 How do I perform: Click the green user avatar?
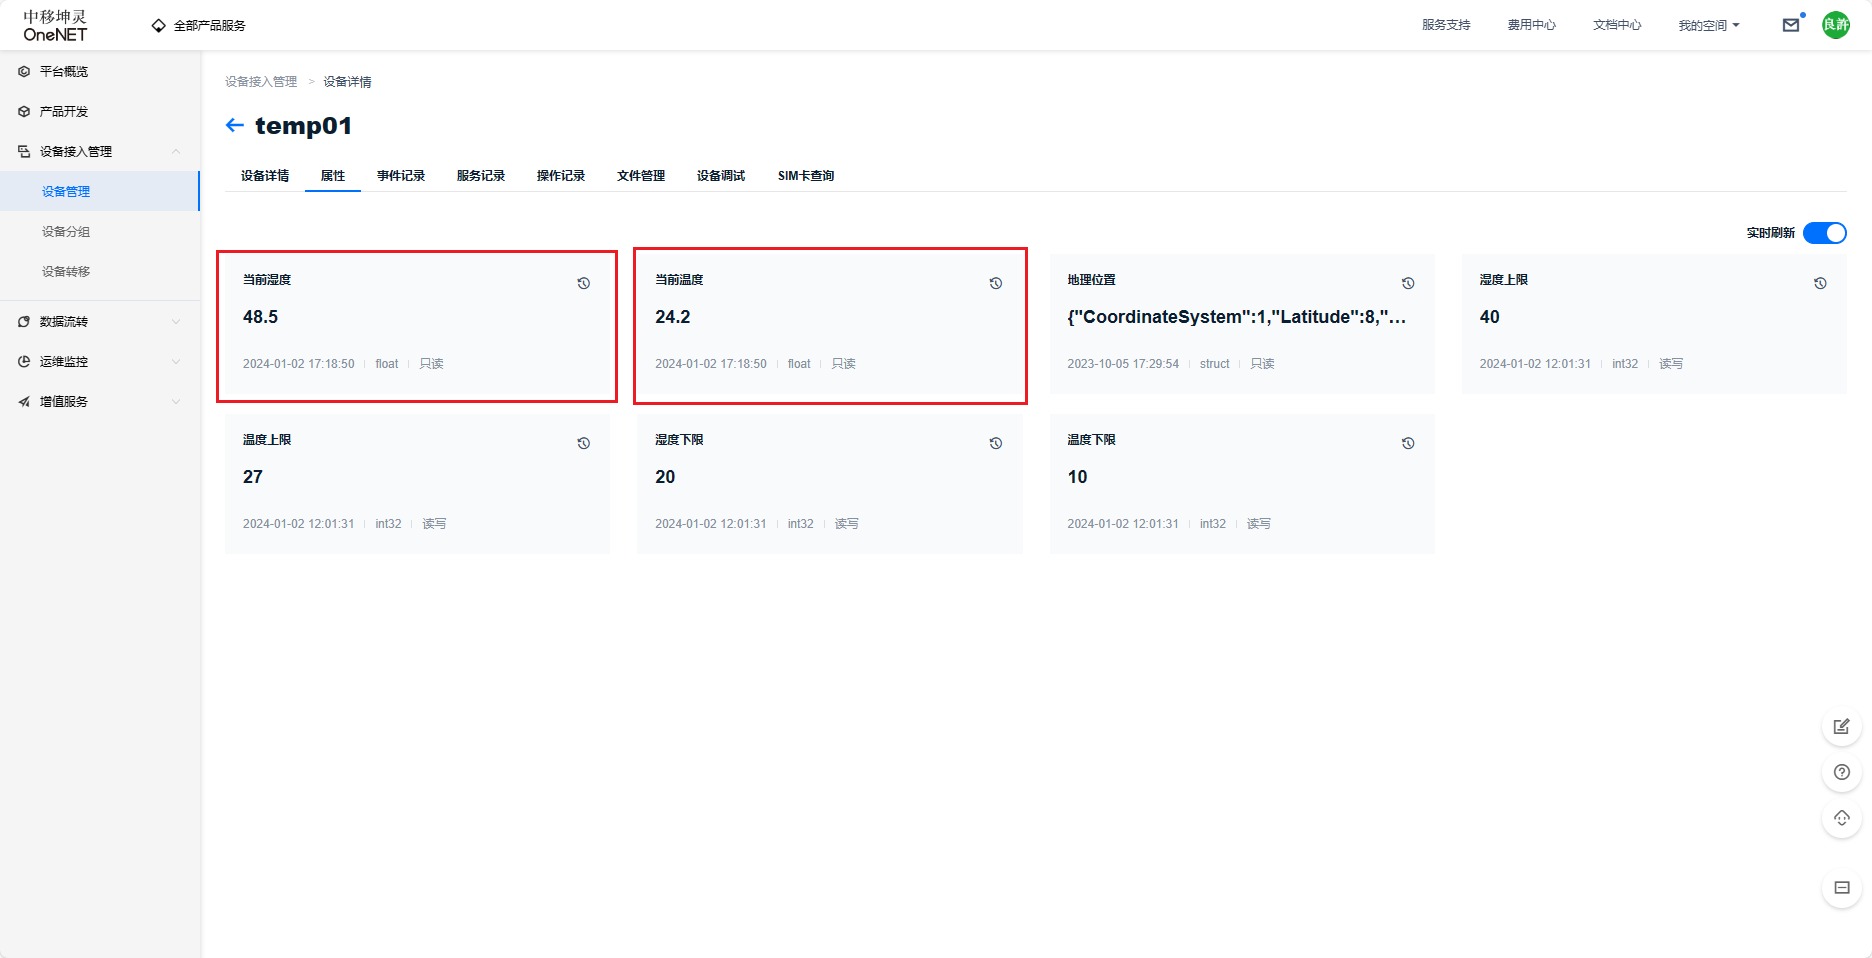(1836, 25)
